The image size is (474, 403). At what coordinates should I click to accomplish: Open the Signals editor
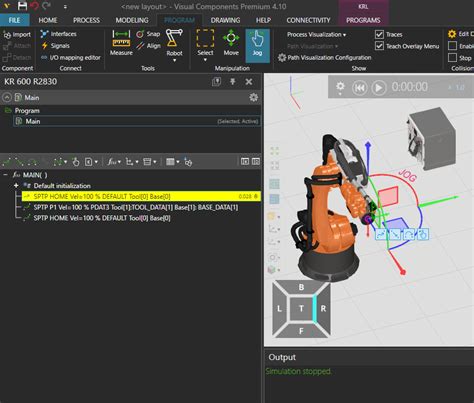click(55, 46)
